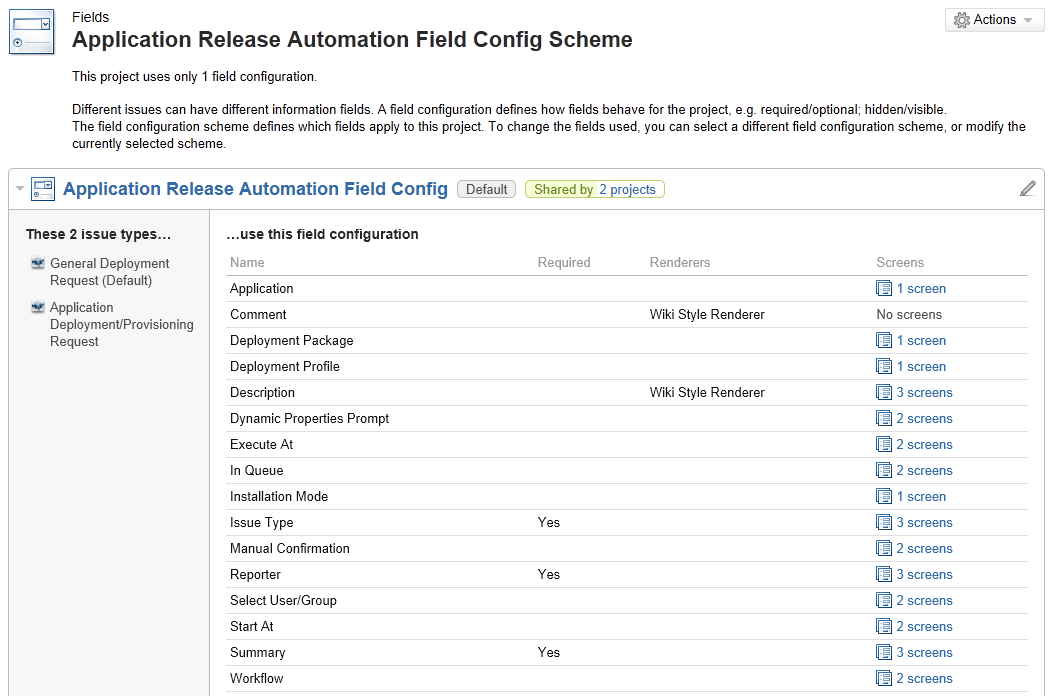
Task: Open 2 screens link for Execute At
Action: [x=924, y=445]
